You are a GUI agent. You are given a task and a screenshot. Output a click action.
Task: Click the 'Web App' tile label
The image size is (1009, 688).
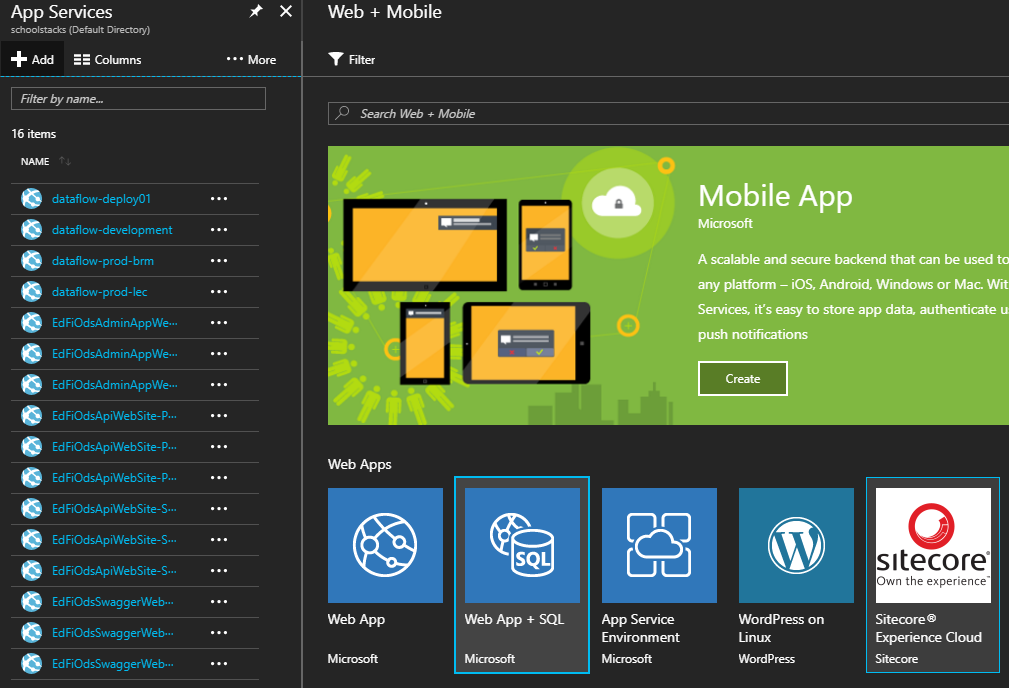[x=356, y=619]
